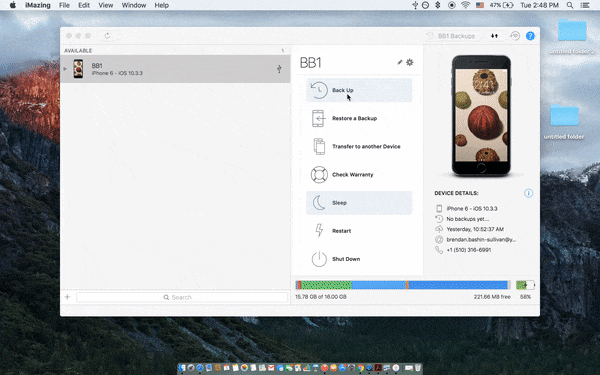
Task: Open iMazing help question mark icon
Action: click(530, 36)
